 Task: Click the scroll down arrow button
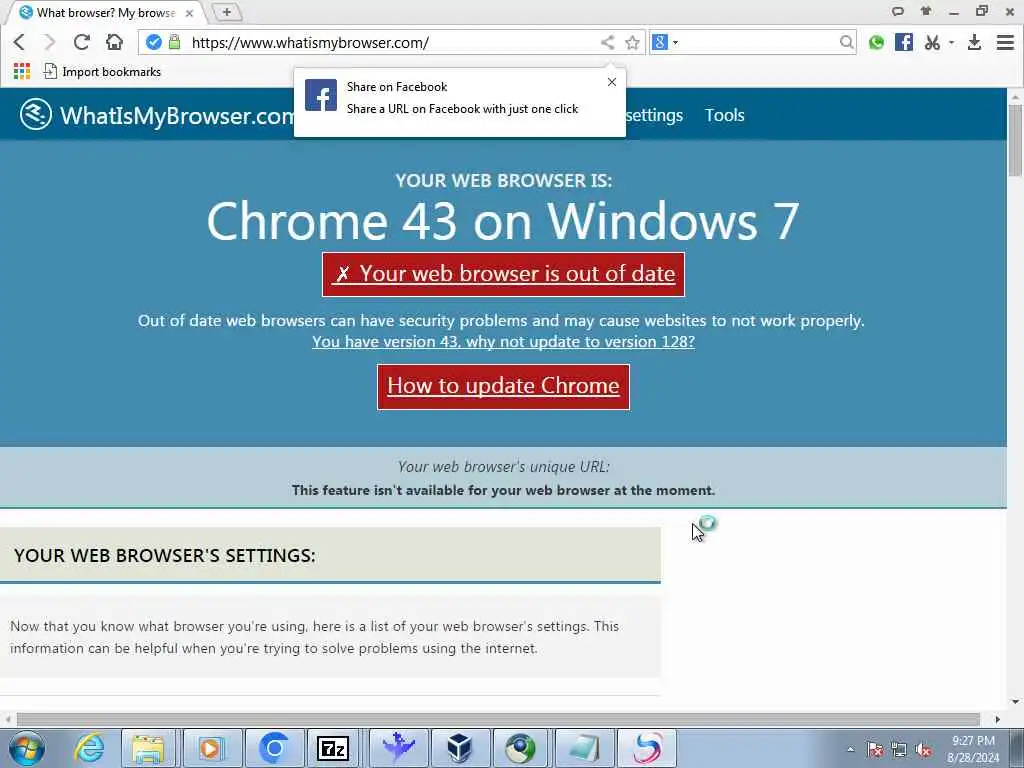pos(1015,702)
